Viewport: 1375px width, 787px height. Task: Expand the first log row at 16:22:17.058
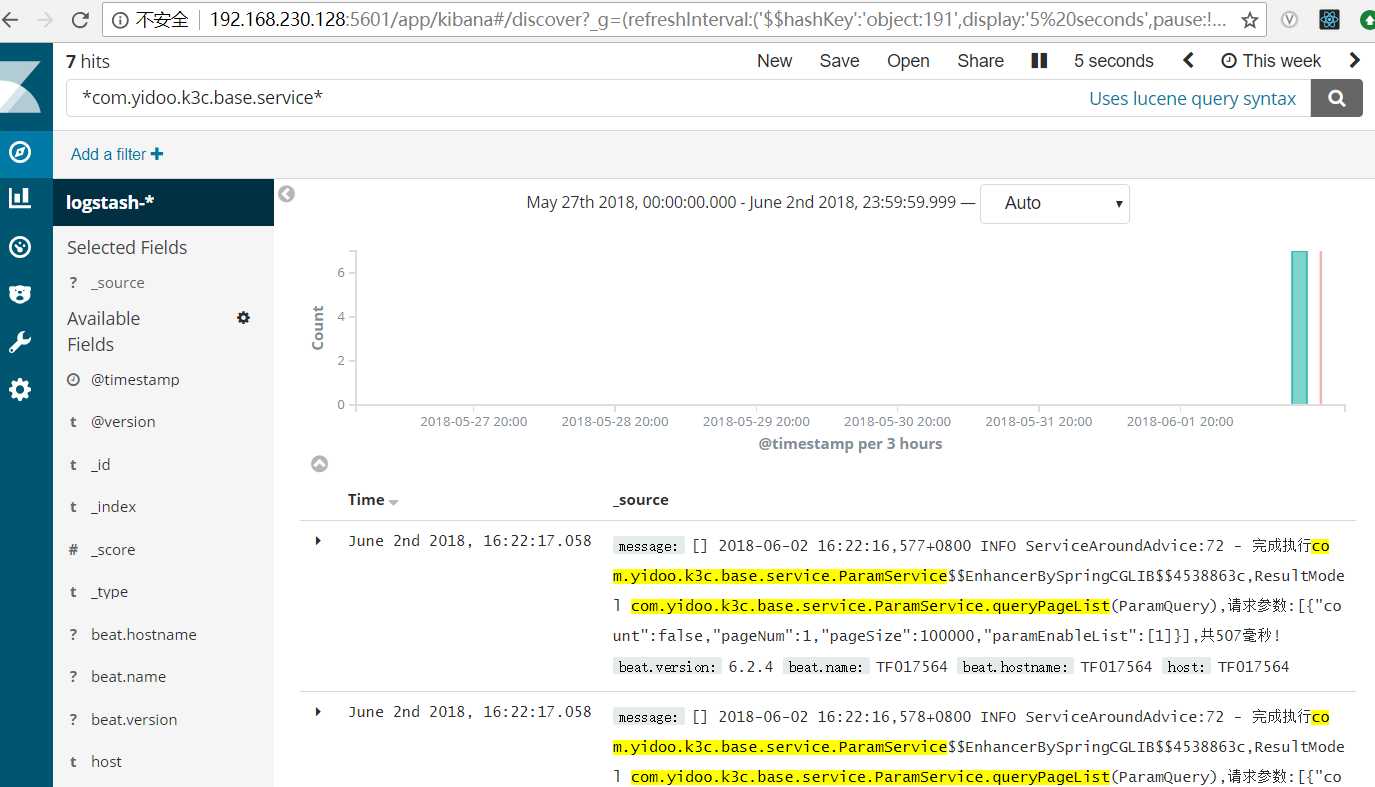tap(318, 541)
